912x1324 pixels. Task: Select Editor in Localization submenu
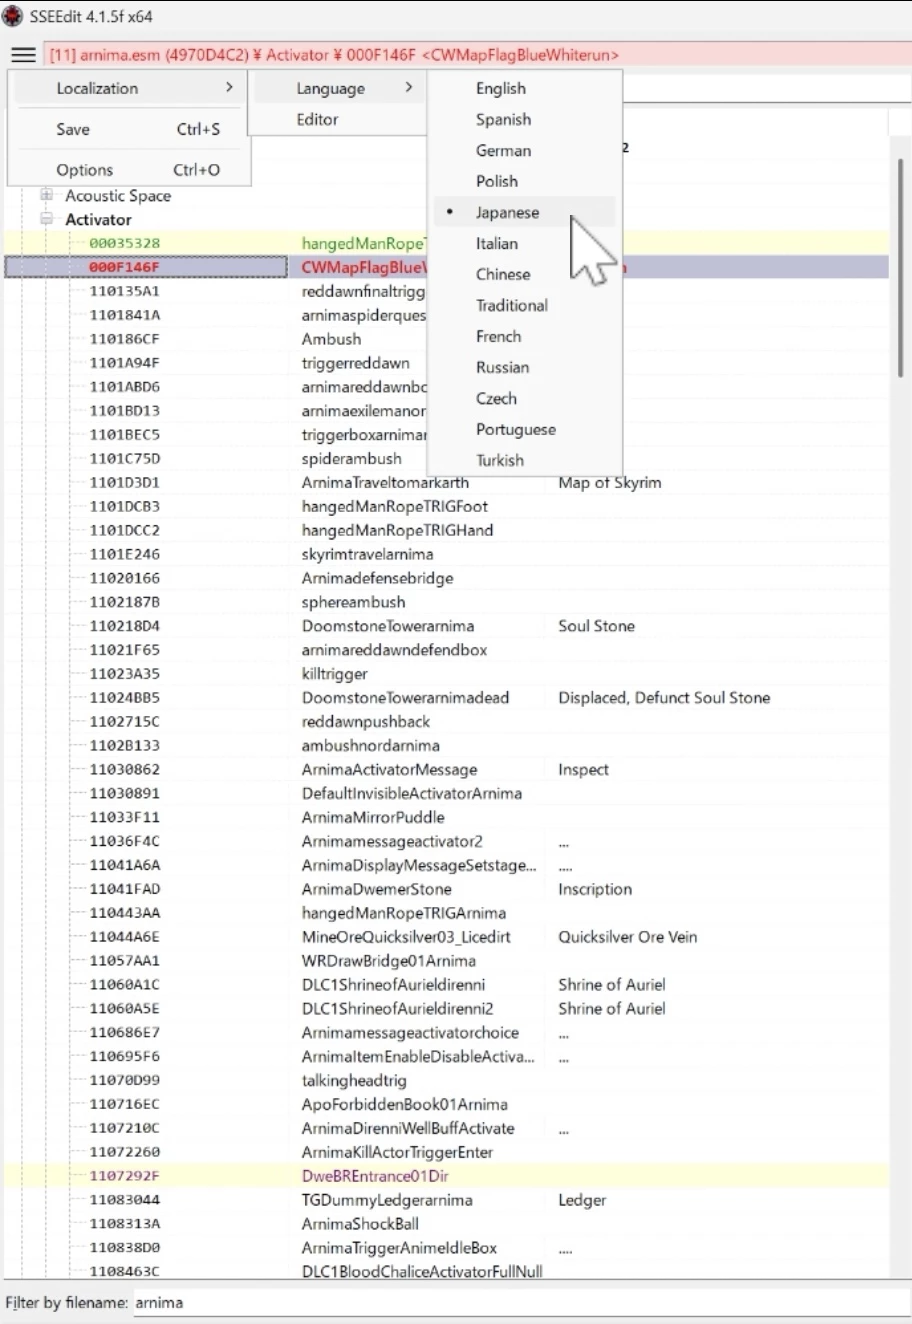pos(338,119)
